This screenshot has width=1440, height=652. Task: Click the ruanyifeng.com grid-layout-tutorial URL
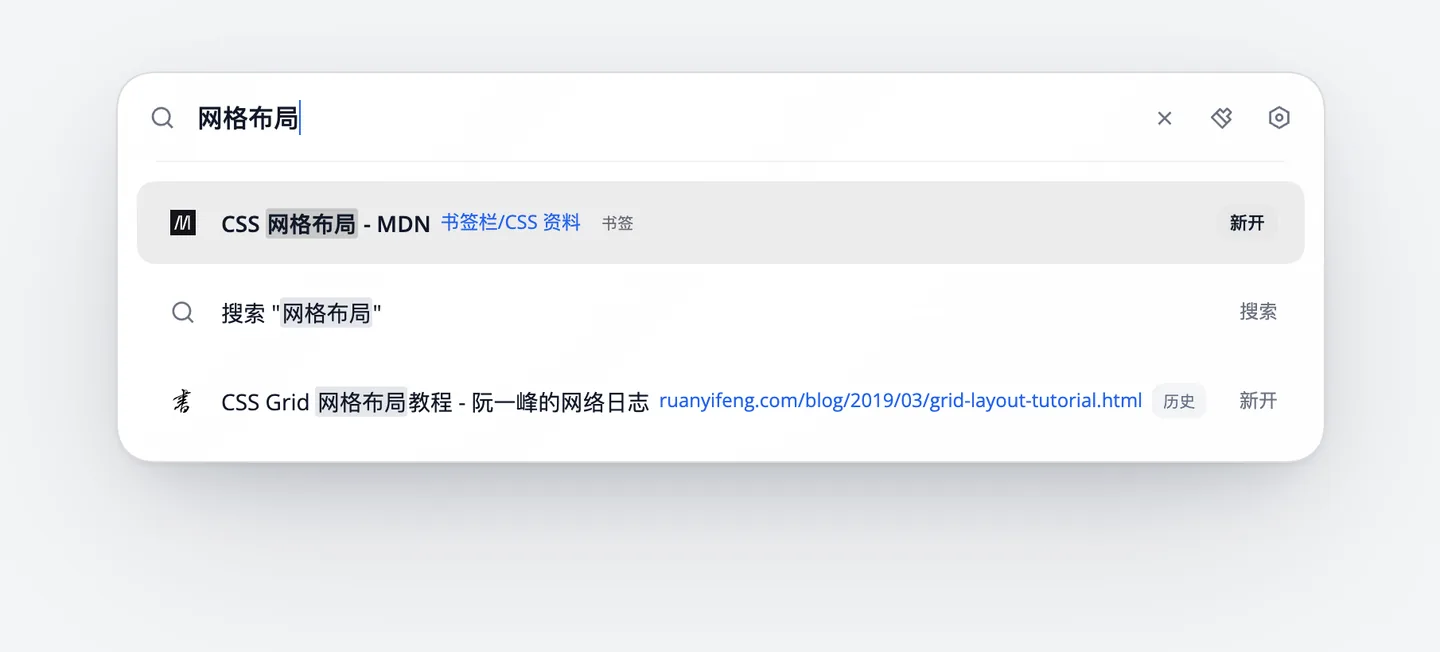[900, 401]
